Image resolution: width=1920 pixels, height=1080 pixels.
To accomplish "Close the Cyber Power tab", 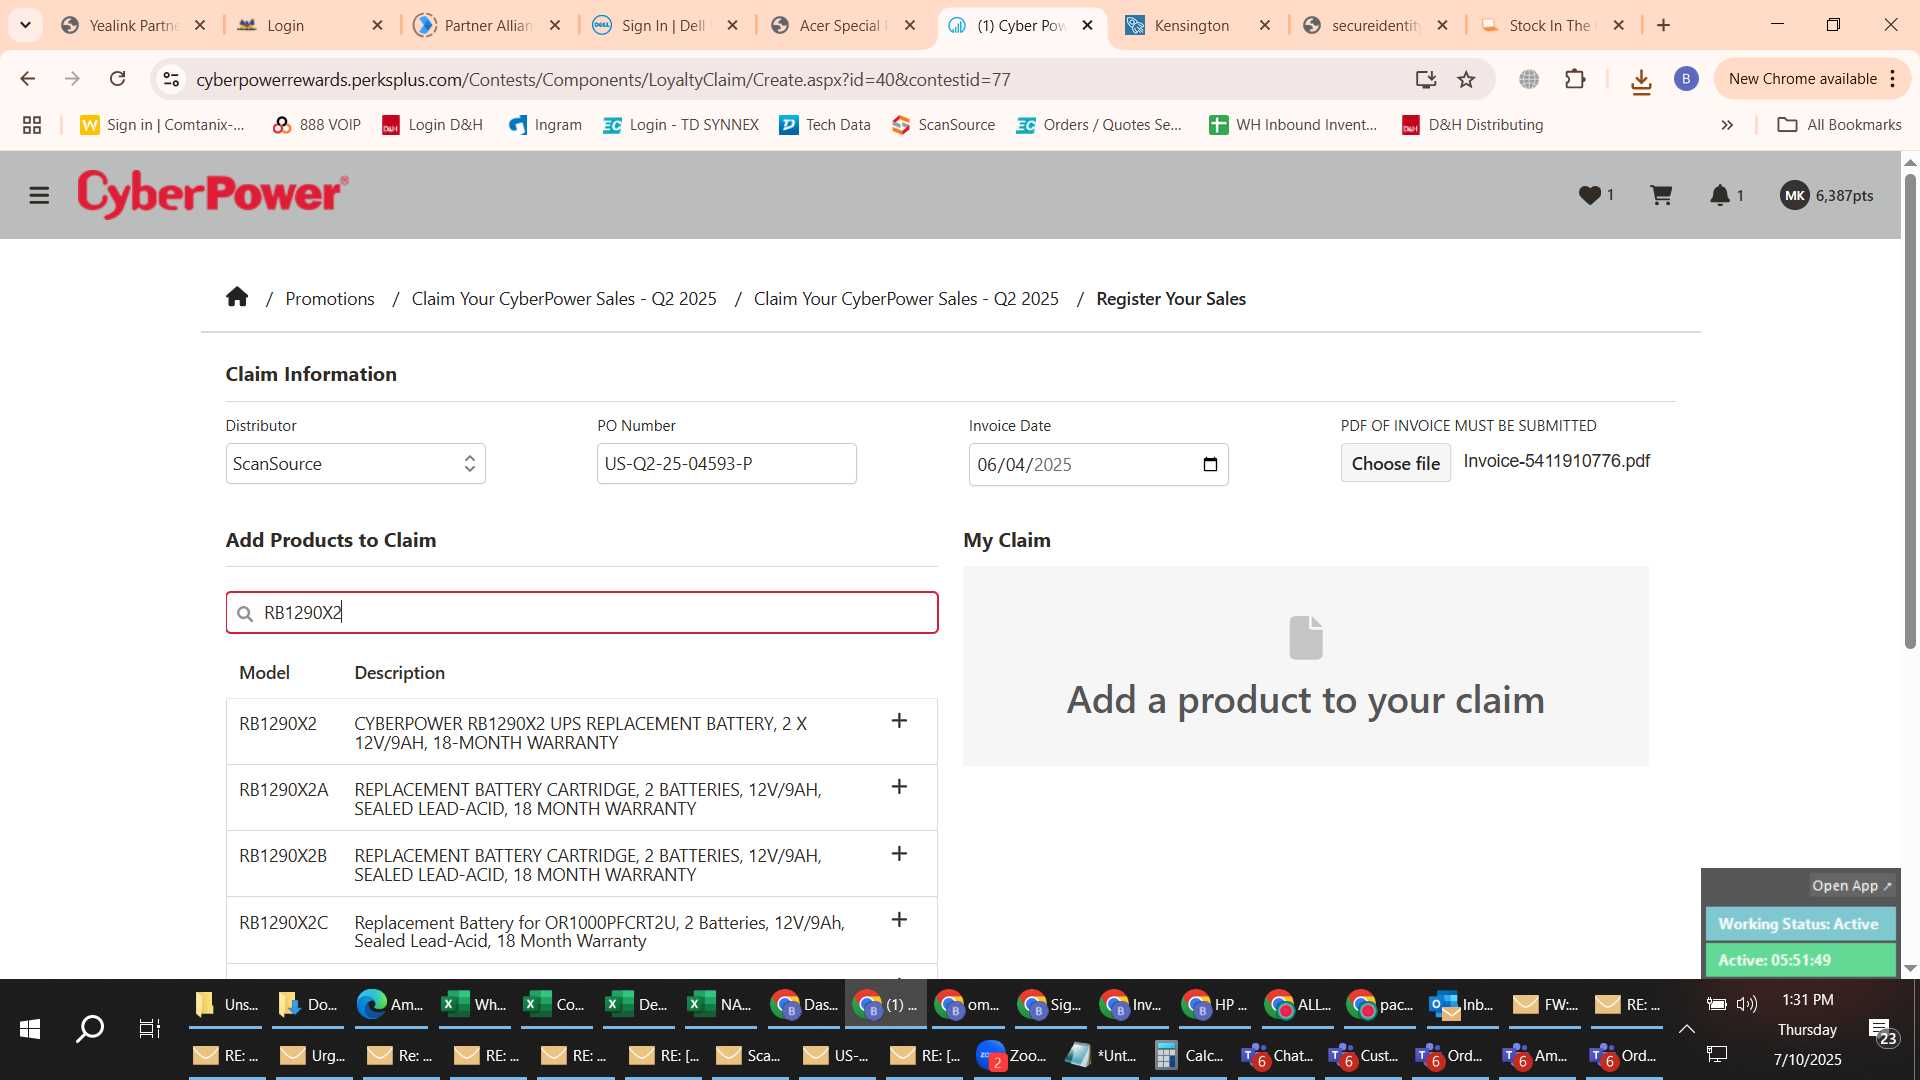I will coord(1088,25).
